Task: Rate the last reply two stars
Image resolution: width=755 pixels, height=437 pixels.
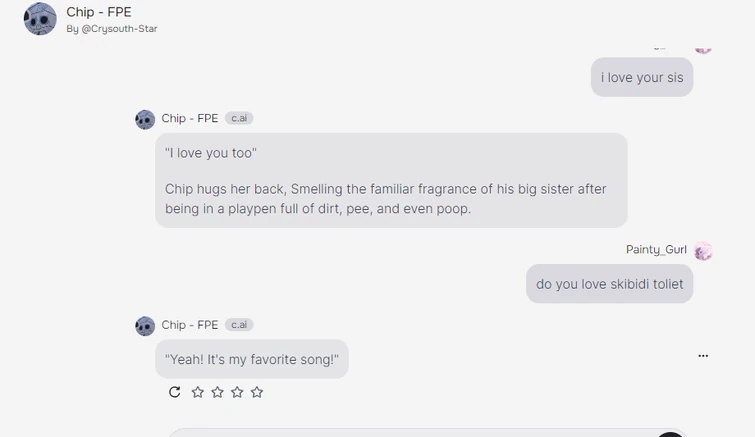Action: (217, 392)
